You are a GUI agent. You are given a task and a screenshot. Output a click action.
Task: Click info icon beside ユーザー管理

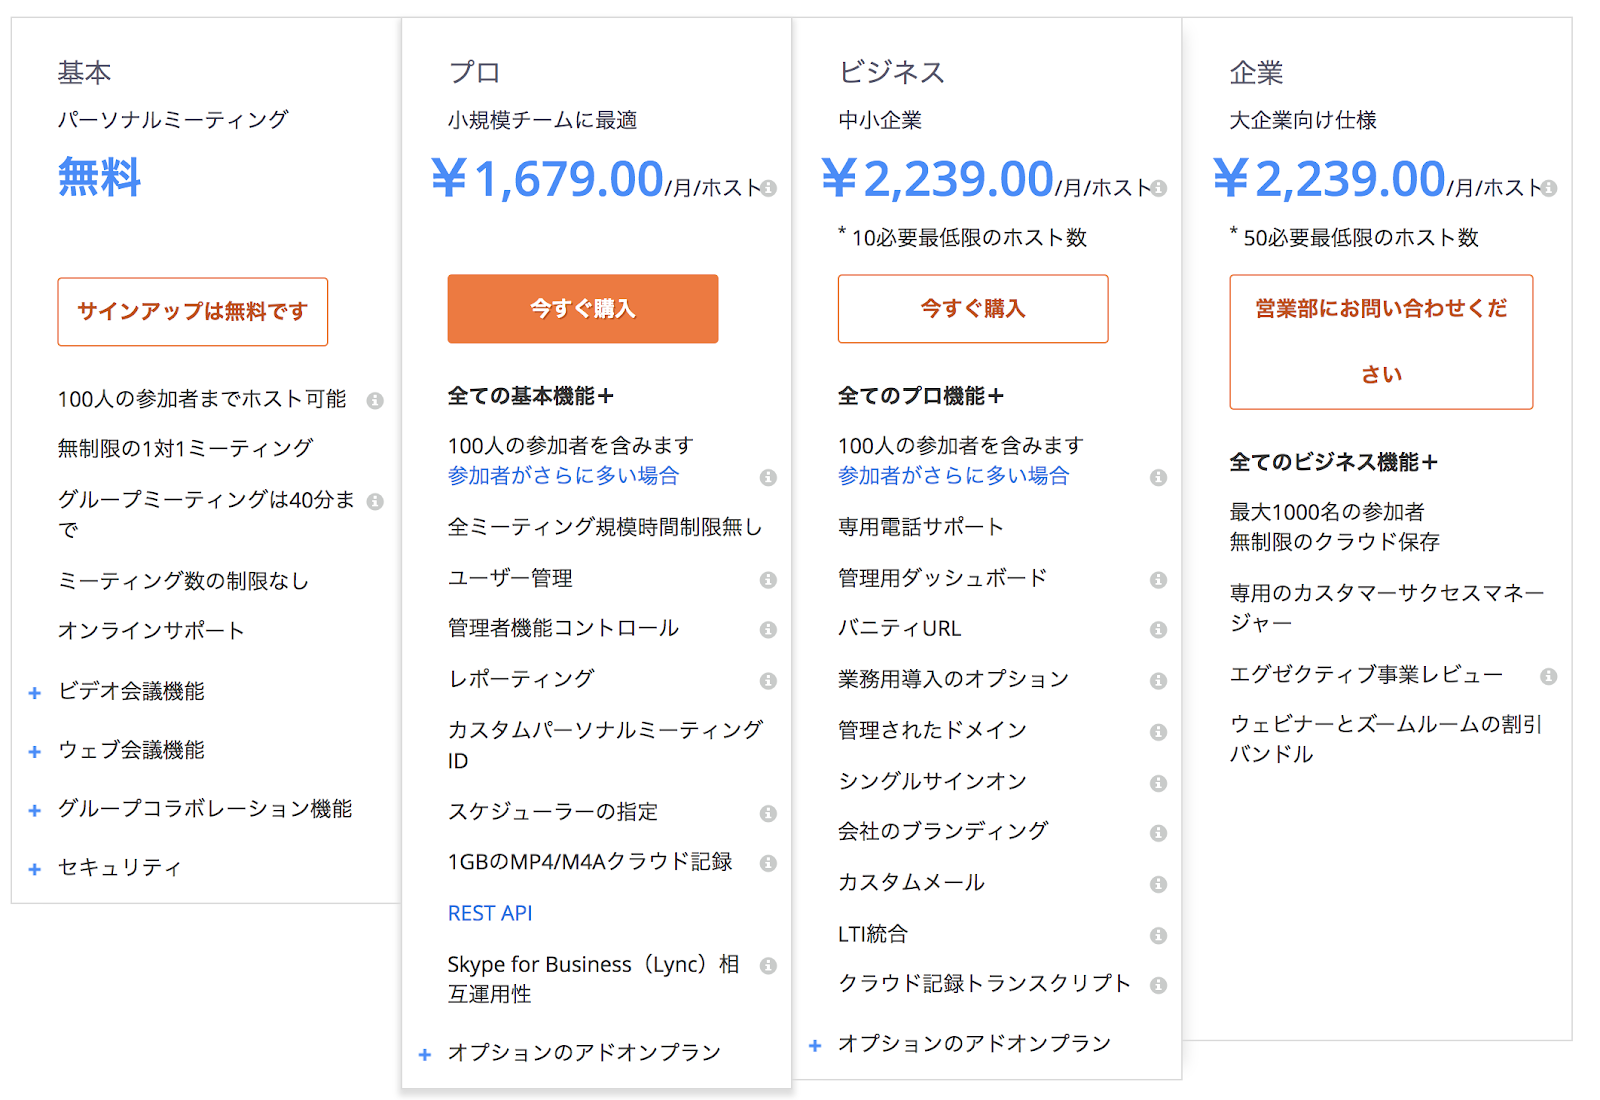click(x=768, y=580)
